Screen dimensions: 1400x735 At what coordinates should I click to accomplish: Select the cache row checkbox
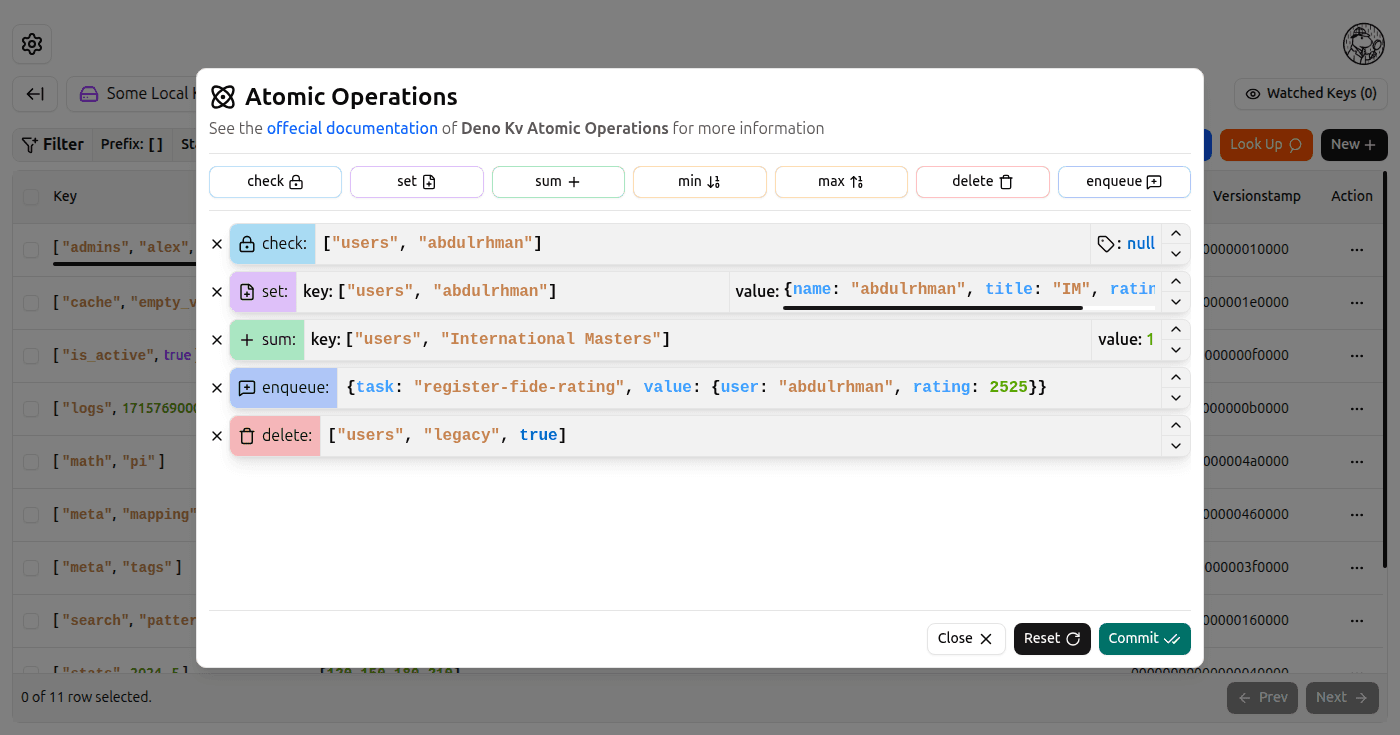point(31,302)
